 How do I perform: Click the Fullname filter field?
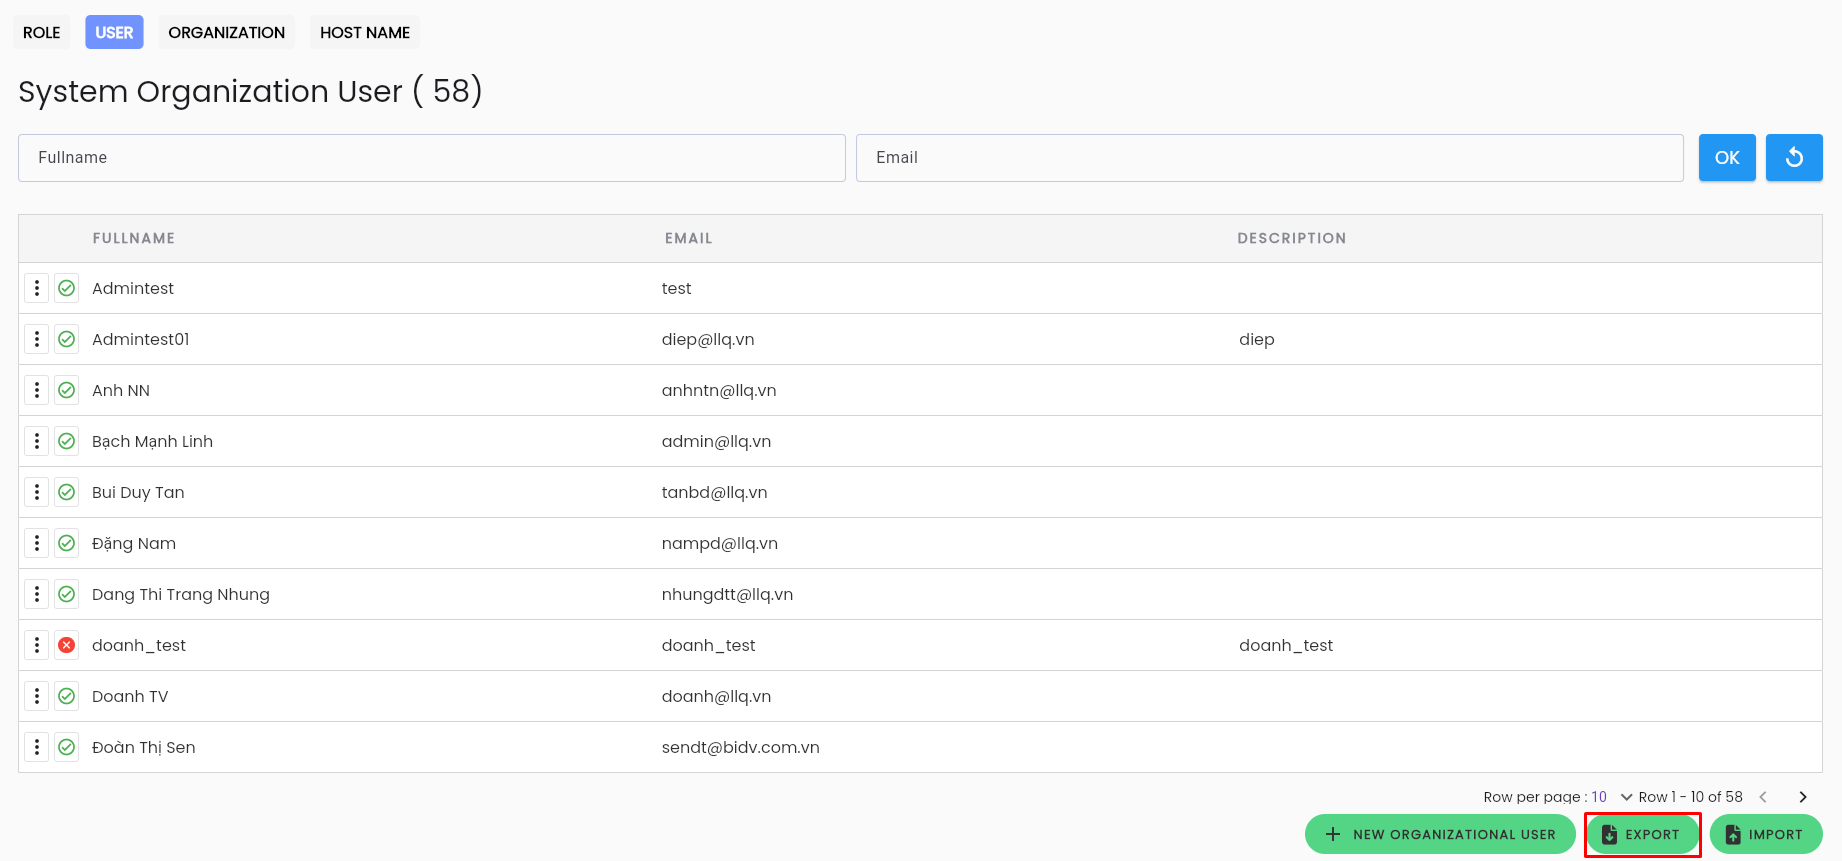tap(432, 158)
